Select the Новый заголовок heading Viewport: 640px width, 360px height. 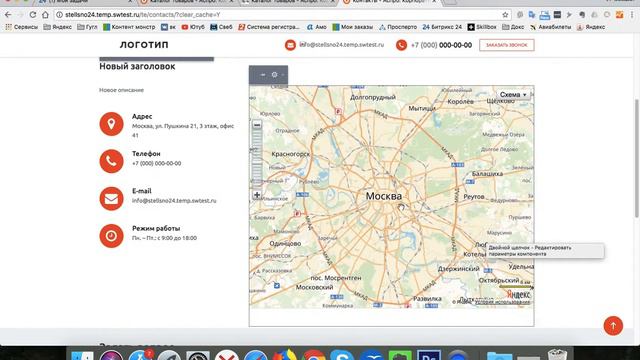[137, 66]
